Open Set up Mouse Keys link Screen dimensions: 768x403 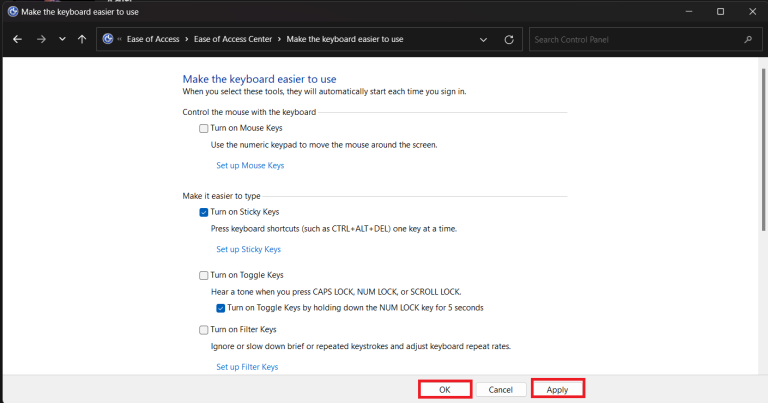coord(250,165)
